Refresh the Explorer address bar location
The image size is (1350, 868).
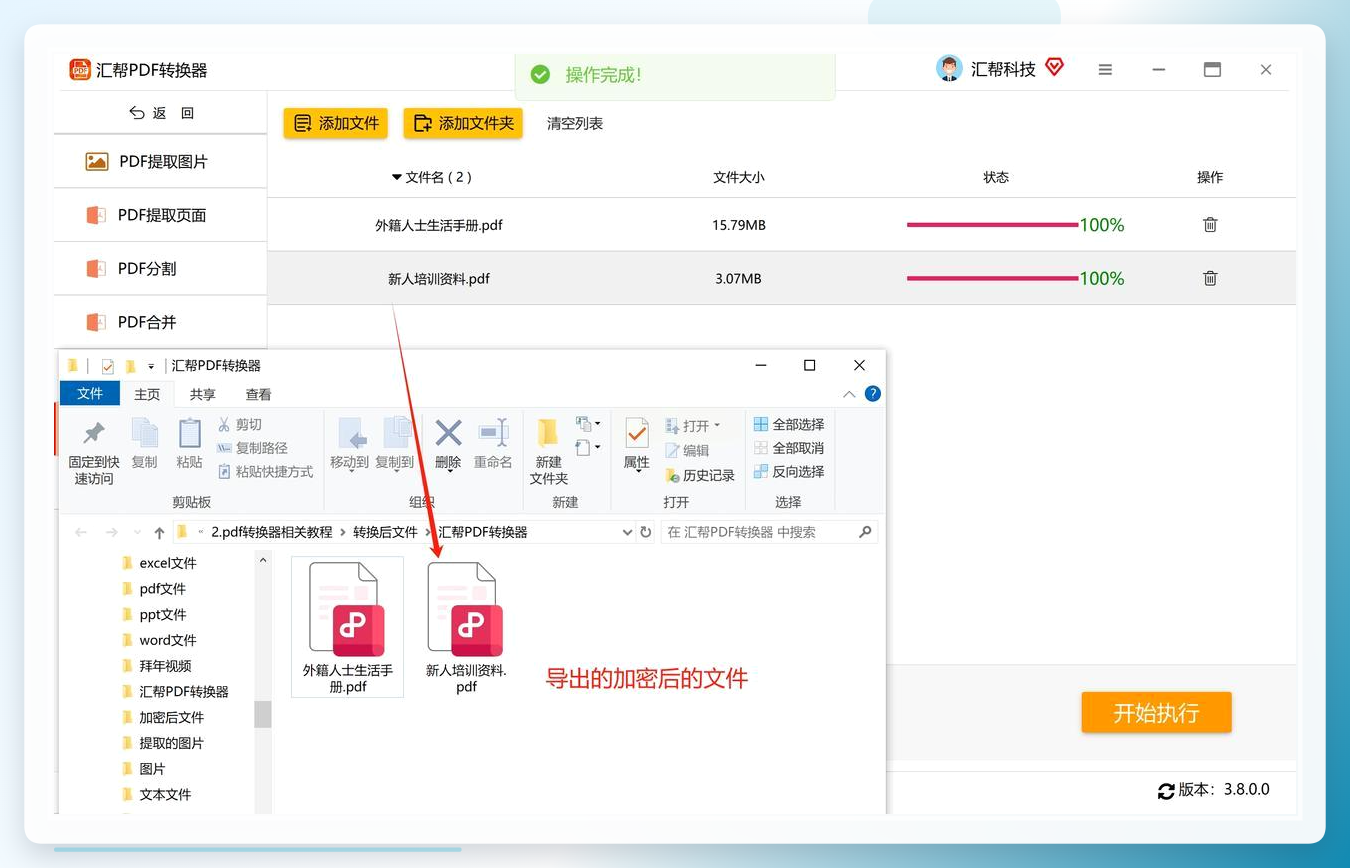coord(646,532)
